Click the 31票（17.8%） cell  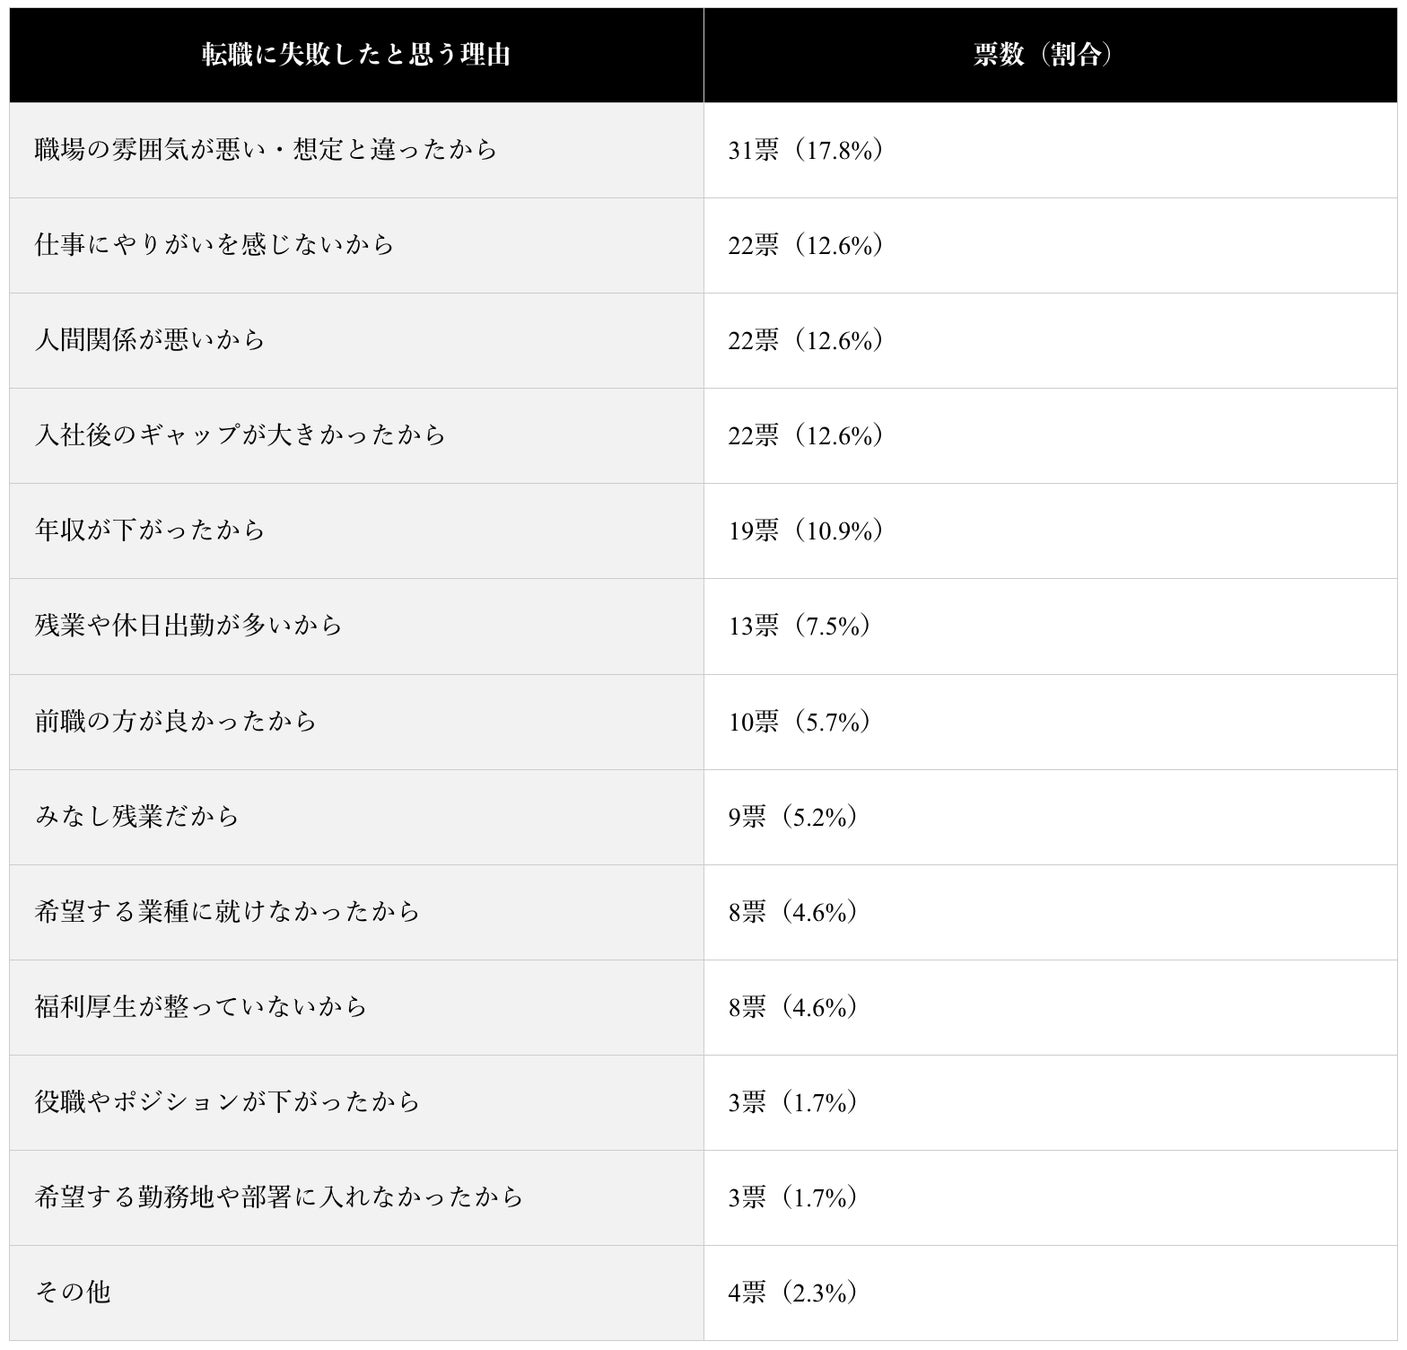pos(806,150)
